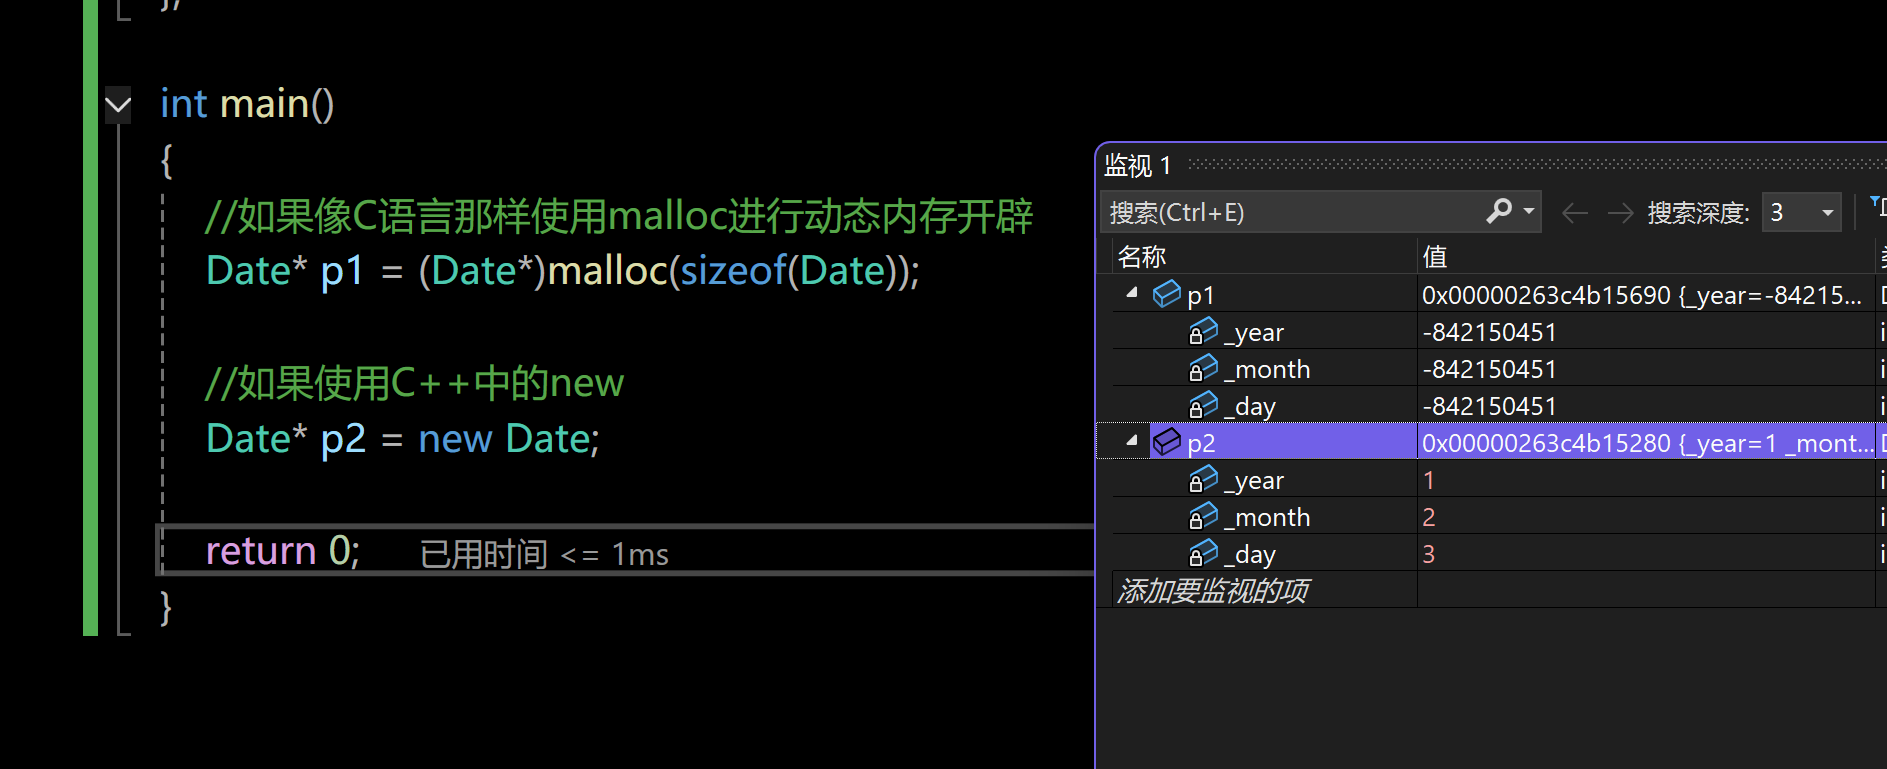Image resolution: width=1887 pixels, height=769 pixels.
Task: Click the private field icon of p2 _year
Action: click(1203, 479)
